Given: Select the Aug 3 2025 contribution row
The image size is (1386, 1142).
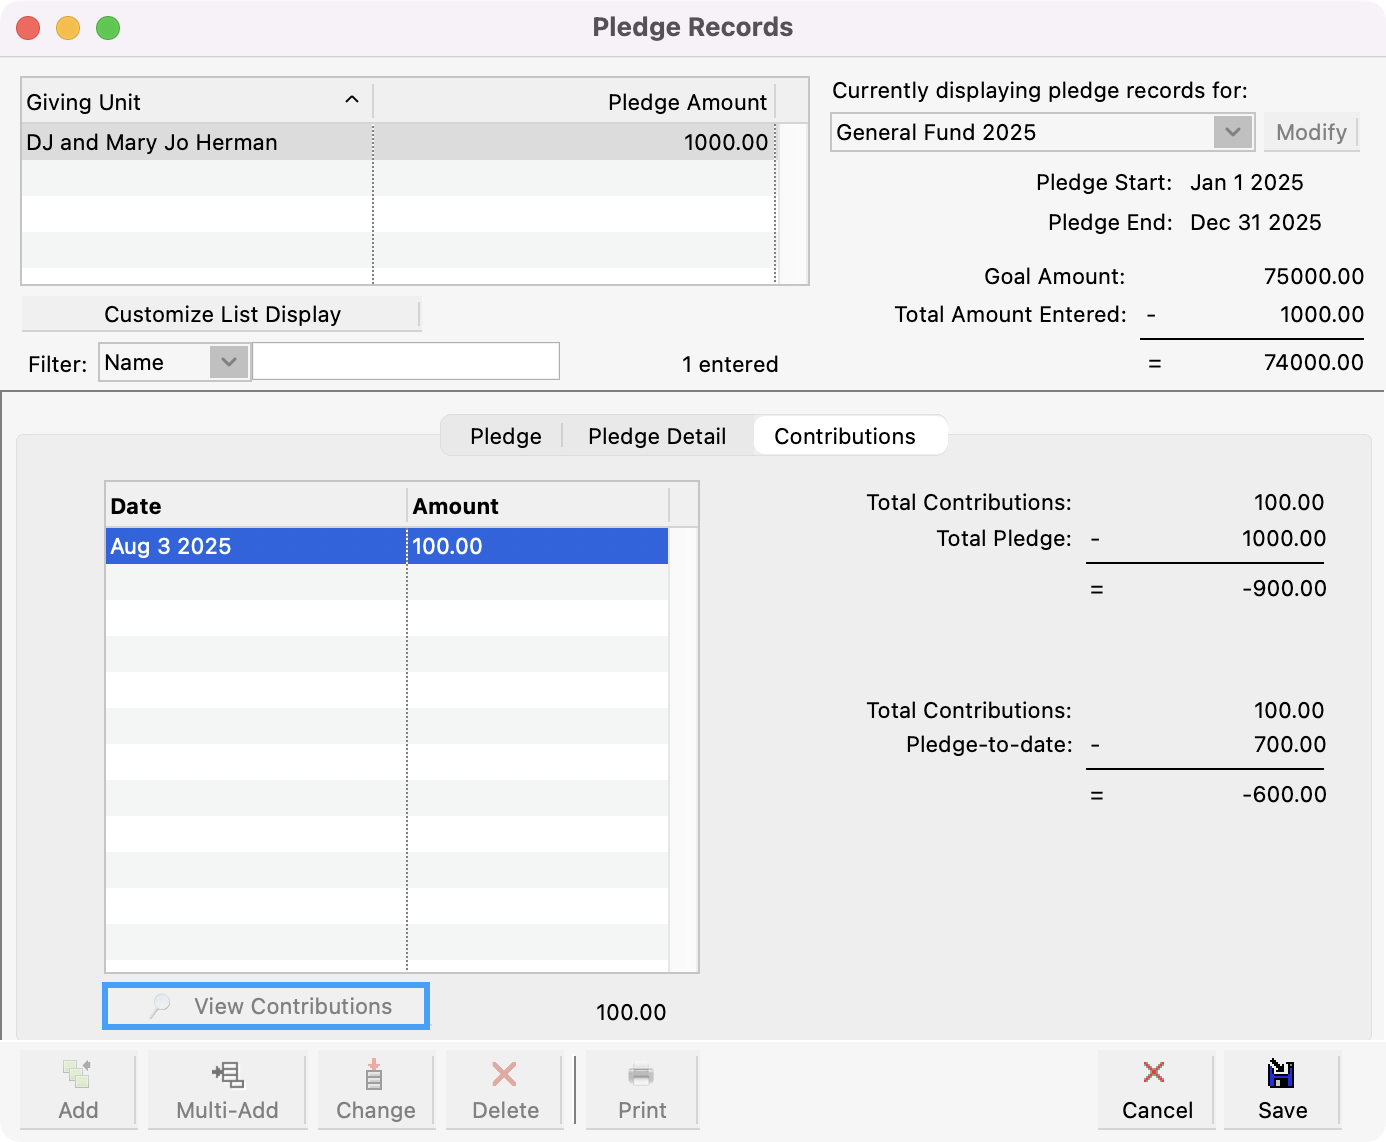Looking at the screenshot, I should [300, 546].
